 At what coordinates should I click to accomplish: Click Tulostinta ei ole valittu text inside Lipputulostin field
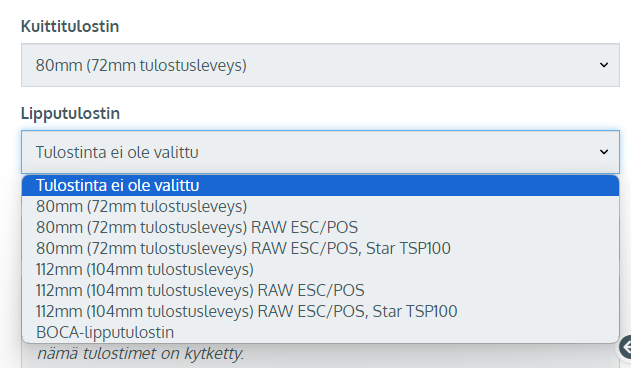(117, 152)
